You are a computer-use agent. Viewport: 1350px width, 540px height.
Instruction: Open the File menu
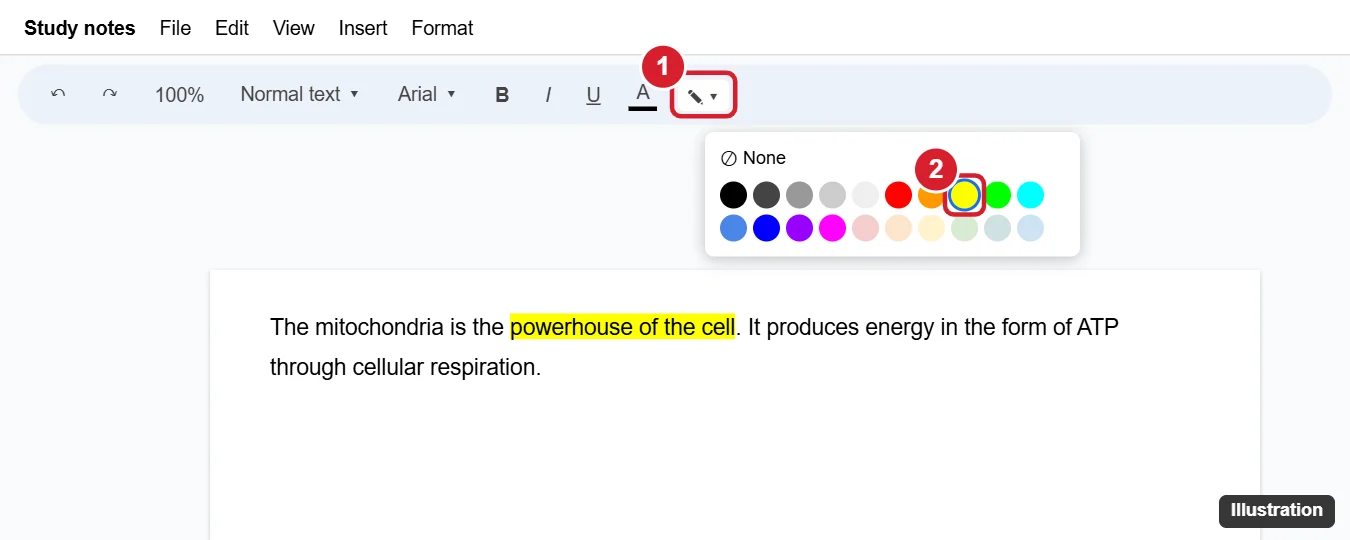point(175,28)
